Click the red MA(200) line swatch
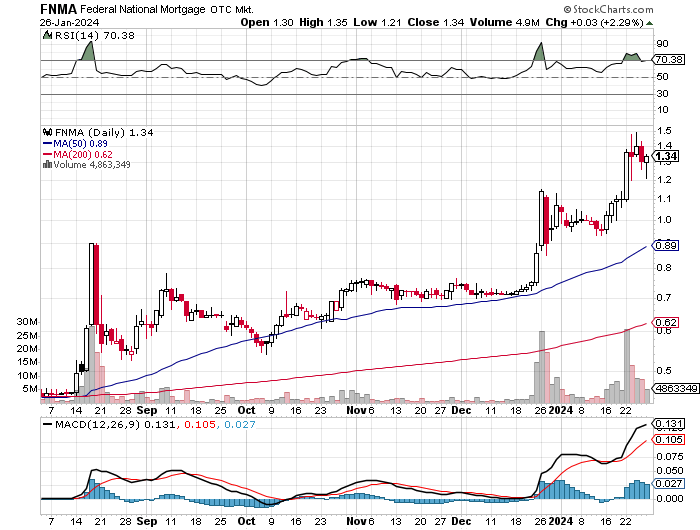 (x=47, y=154)
